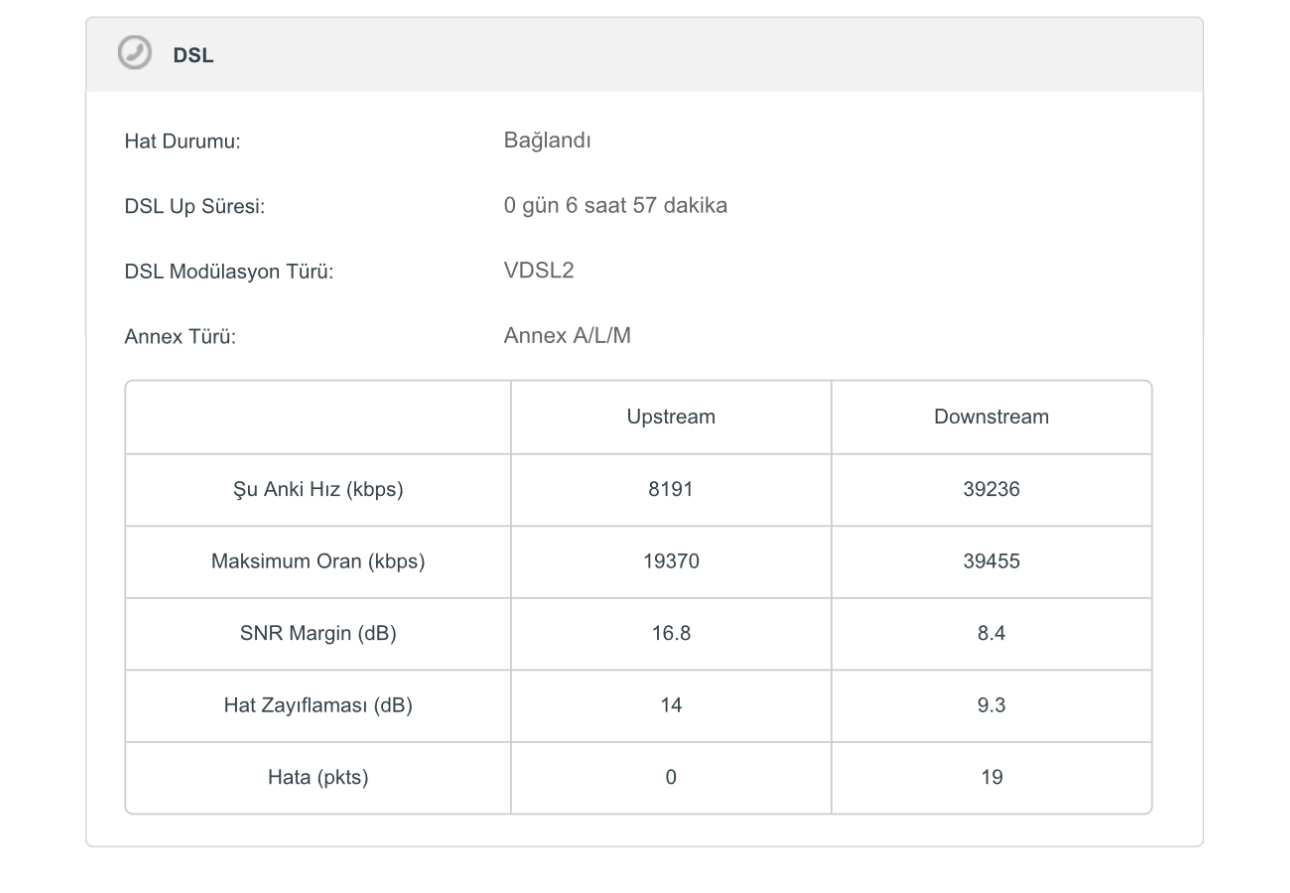Click the DSL phone icon in header
This screenshot has width=1290, height=893.
(x=132, y=54)
